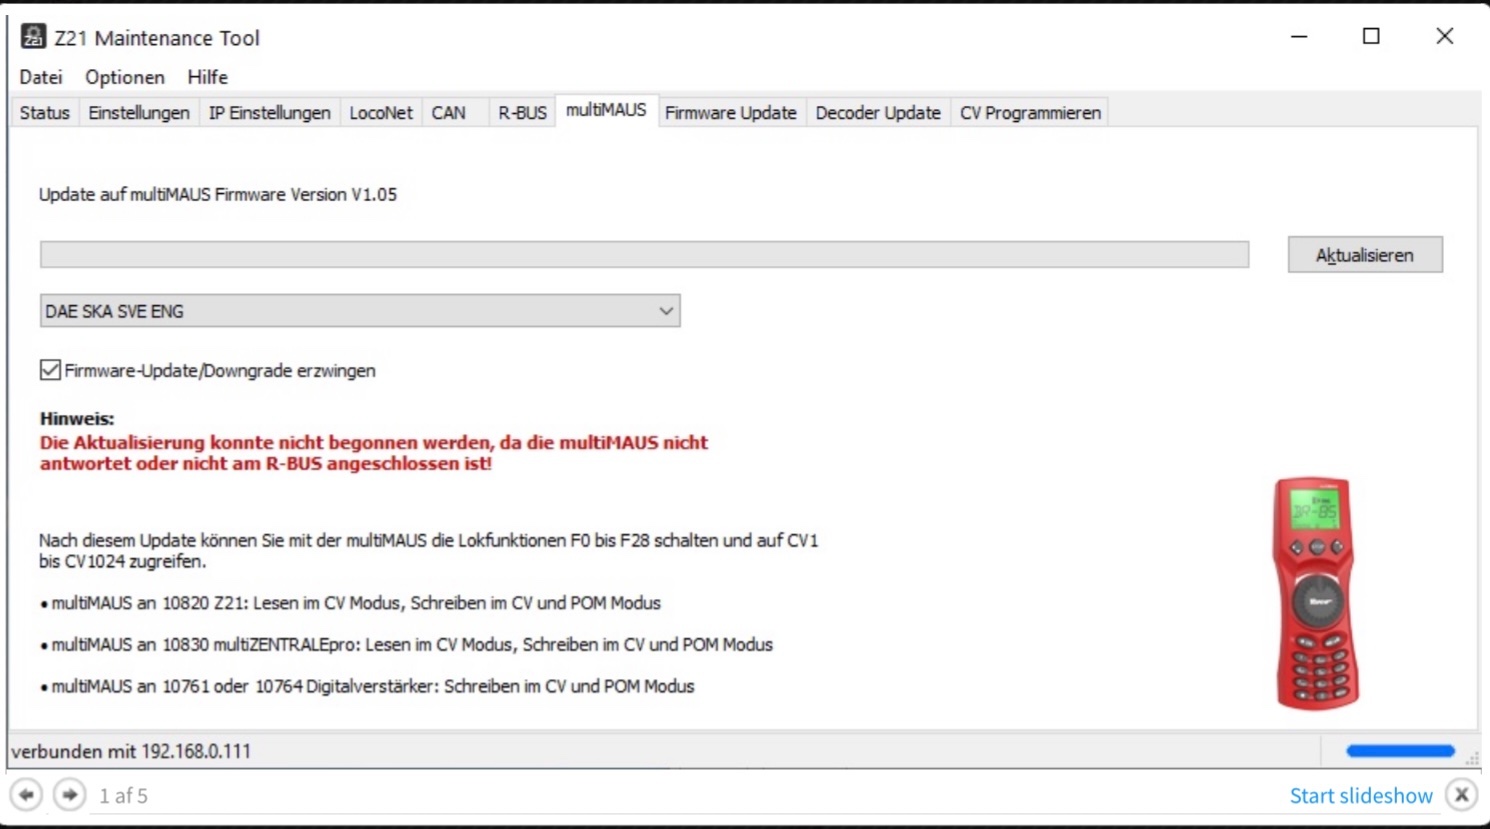Viewport: 1490px width, 829px height.
Task: Click the 'multiMAUS an 10830 multiZENTRALEpro' bullet line
Action: coord(407,645)
